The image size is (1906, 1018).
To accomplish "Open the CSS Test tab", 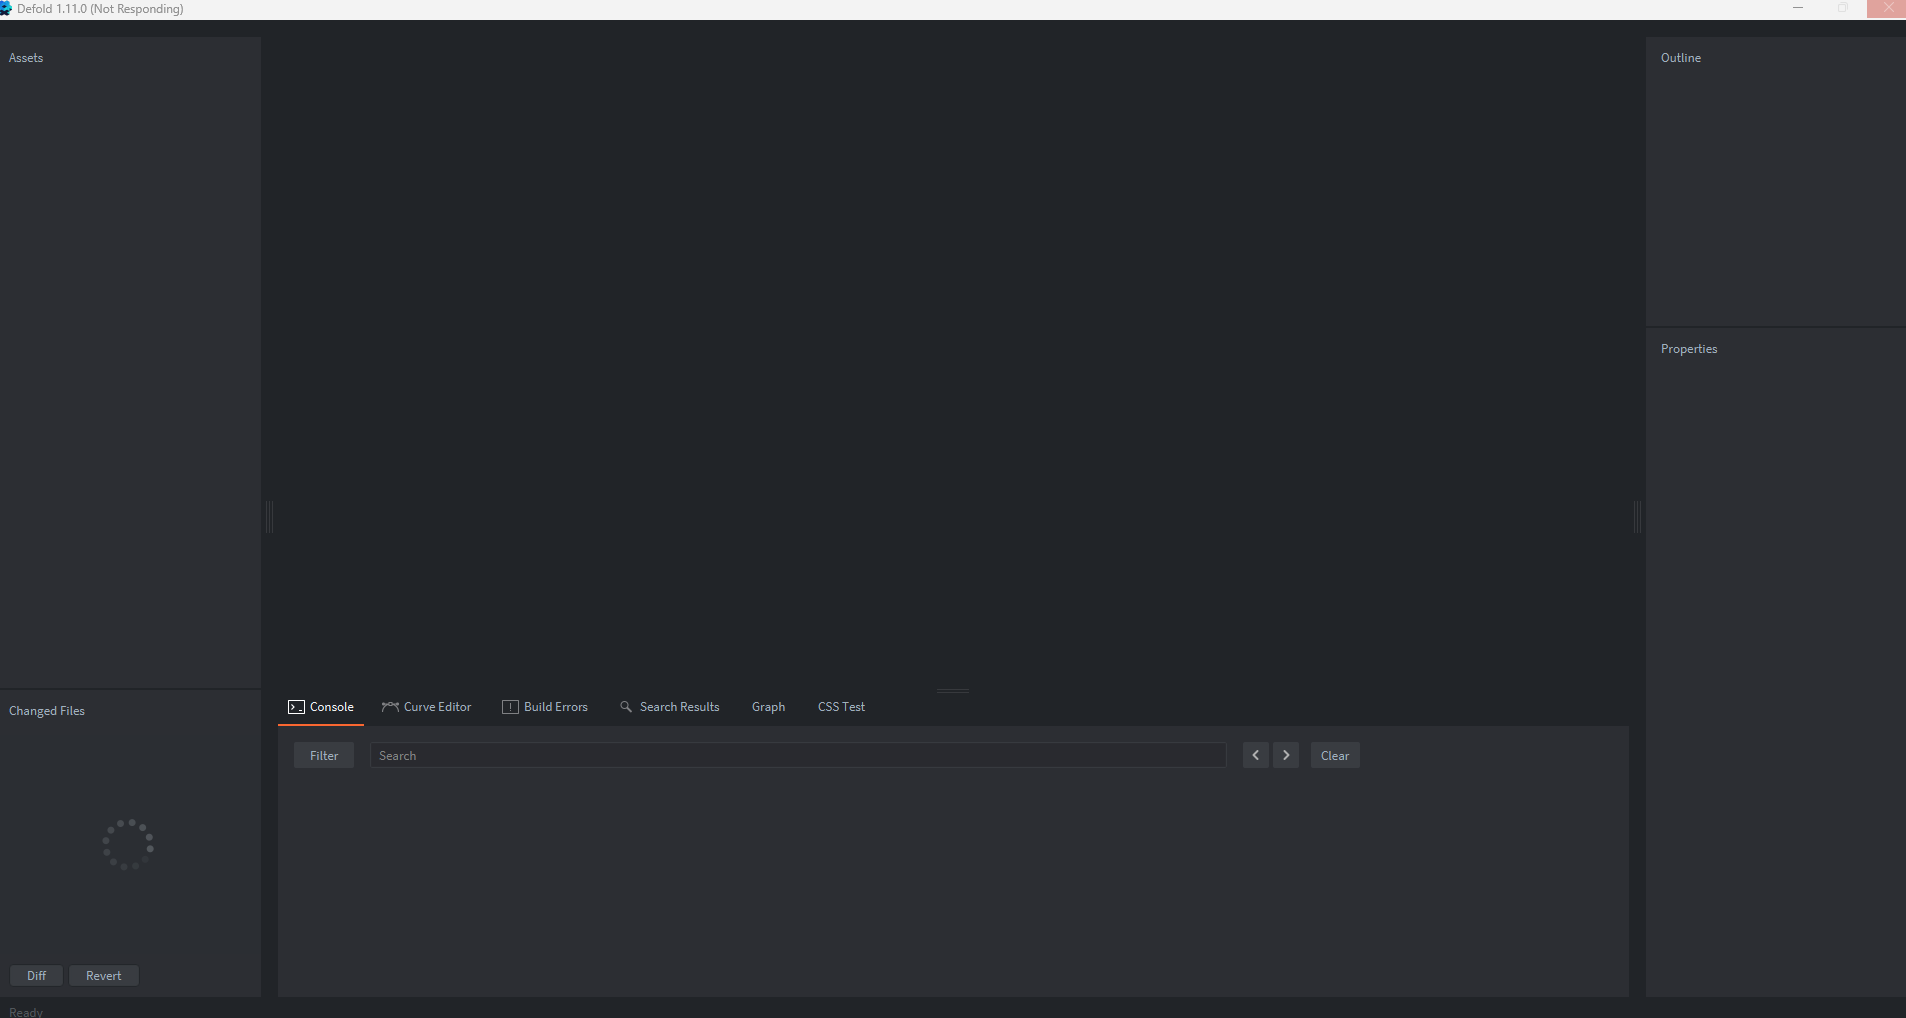I will [841, 707].
